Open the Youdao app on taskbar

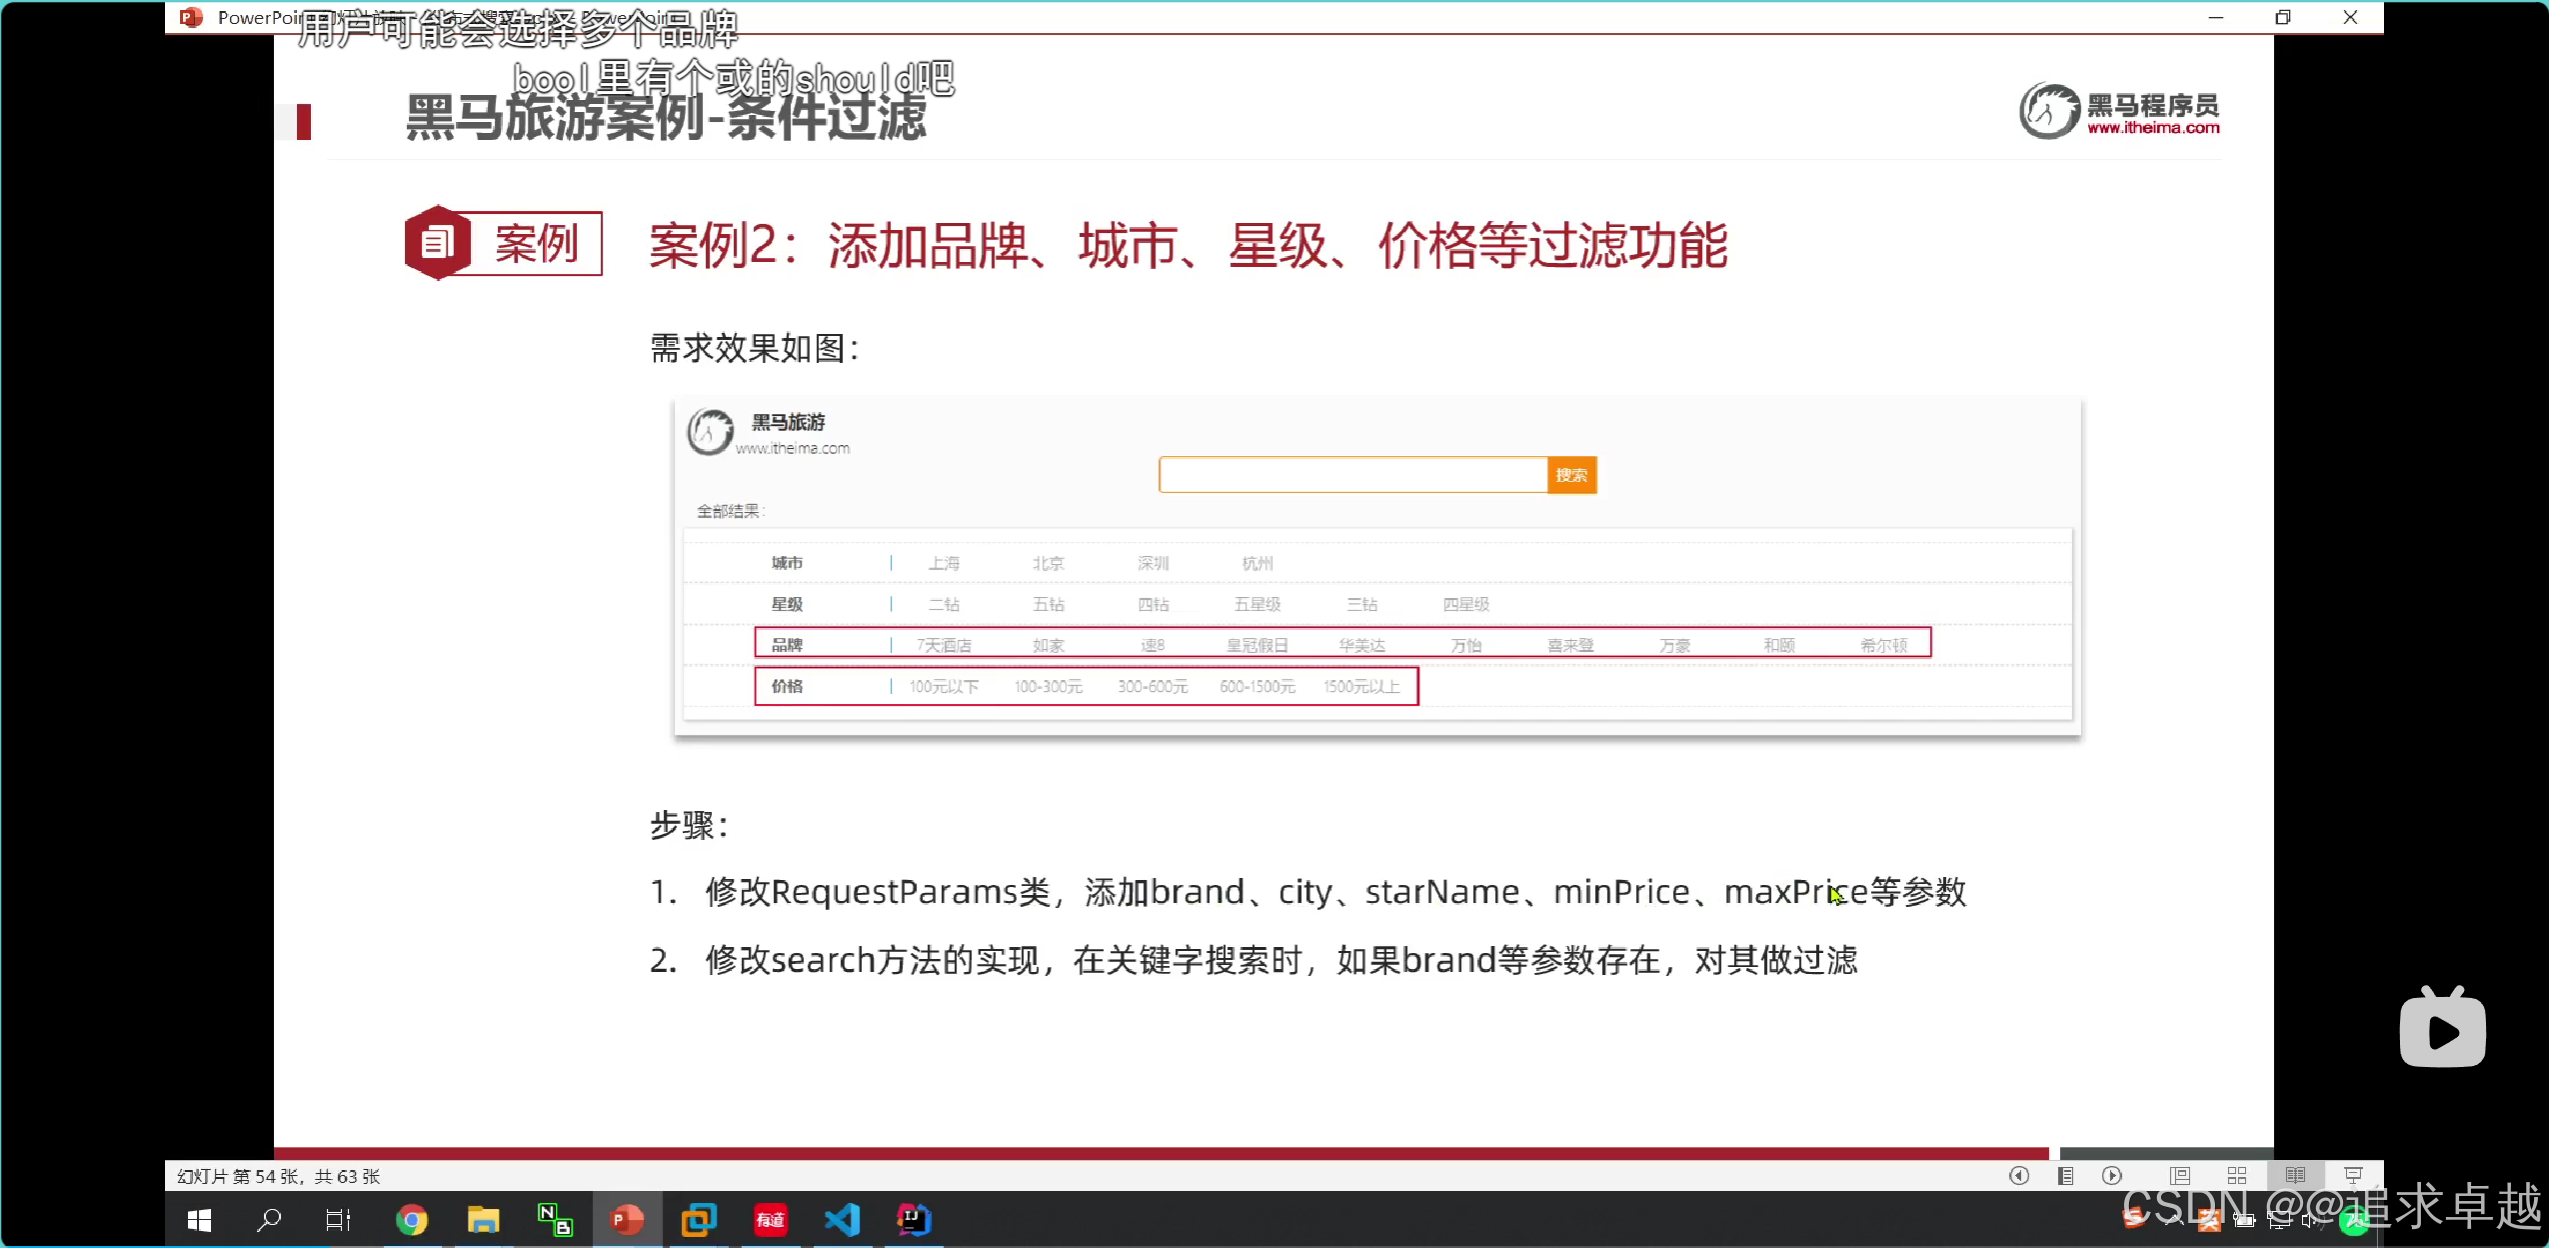click(770, 1220)
